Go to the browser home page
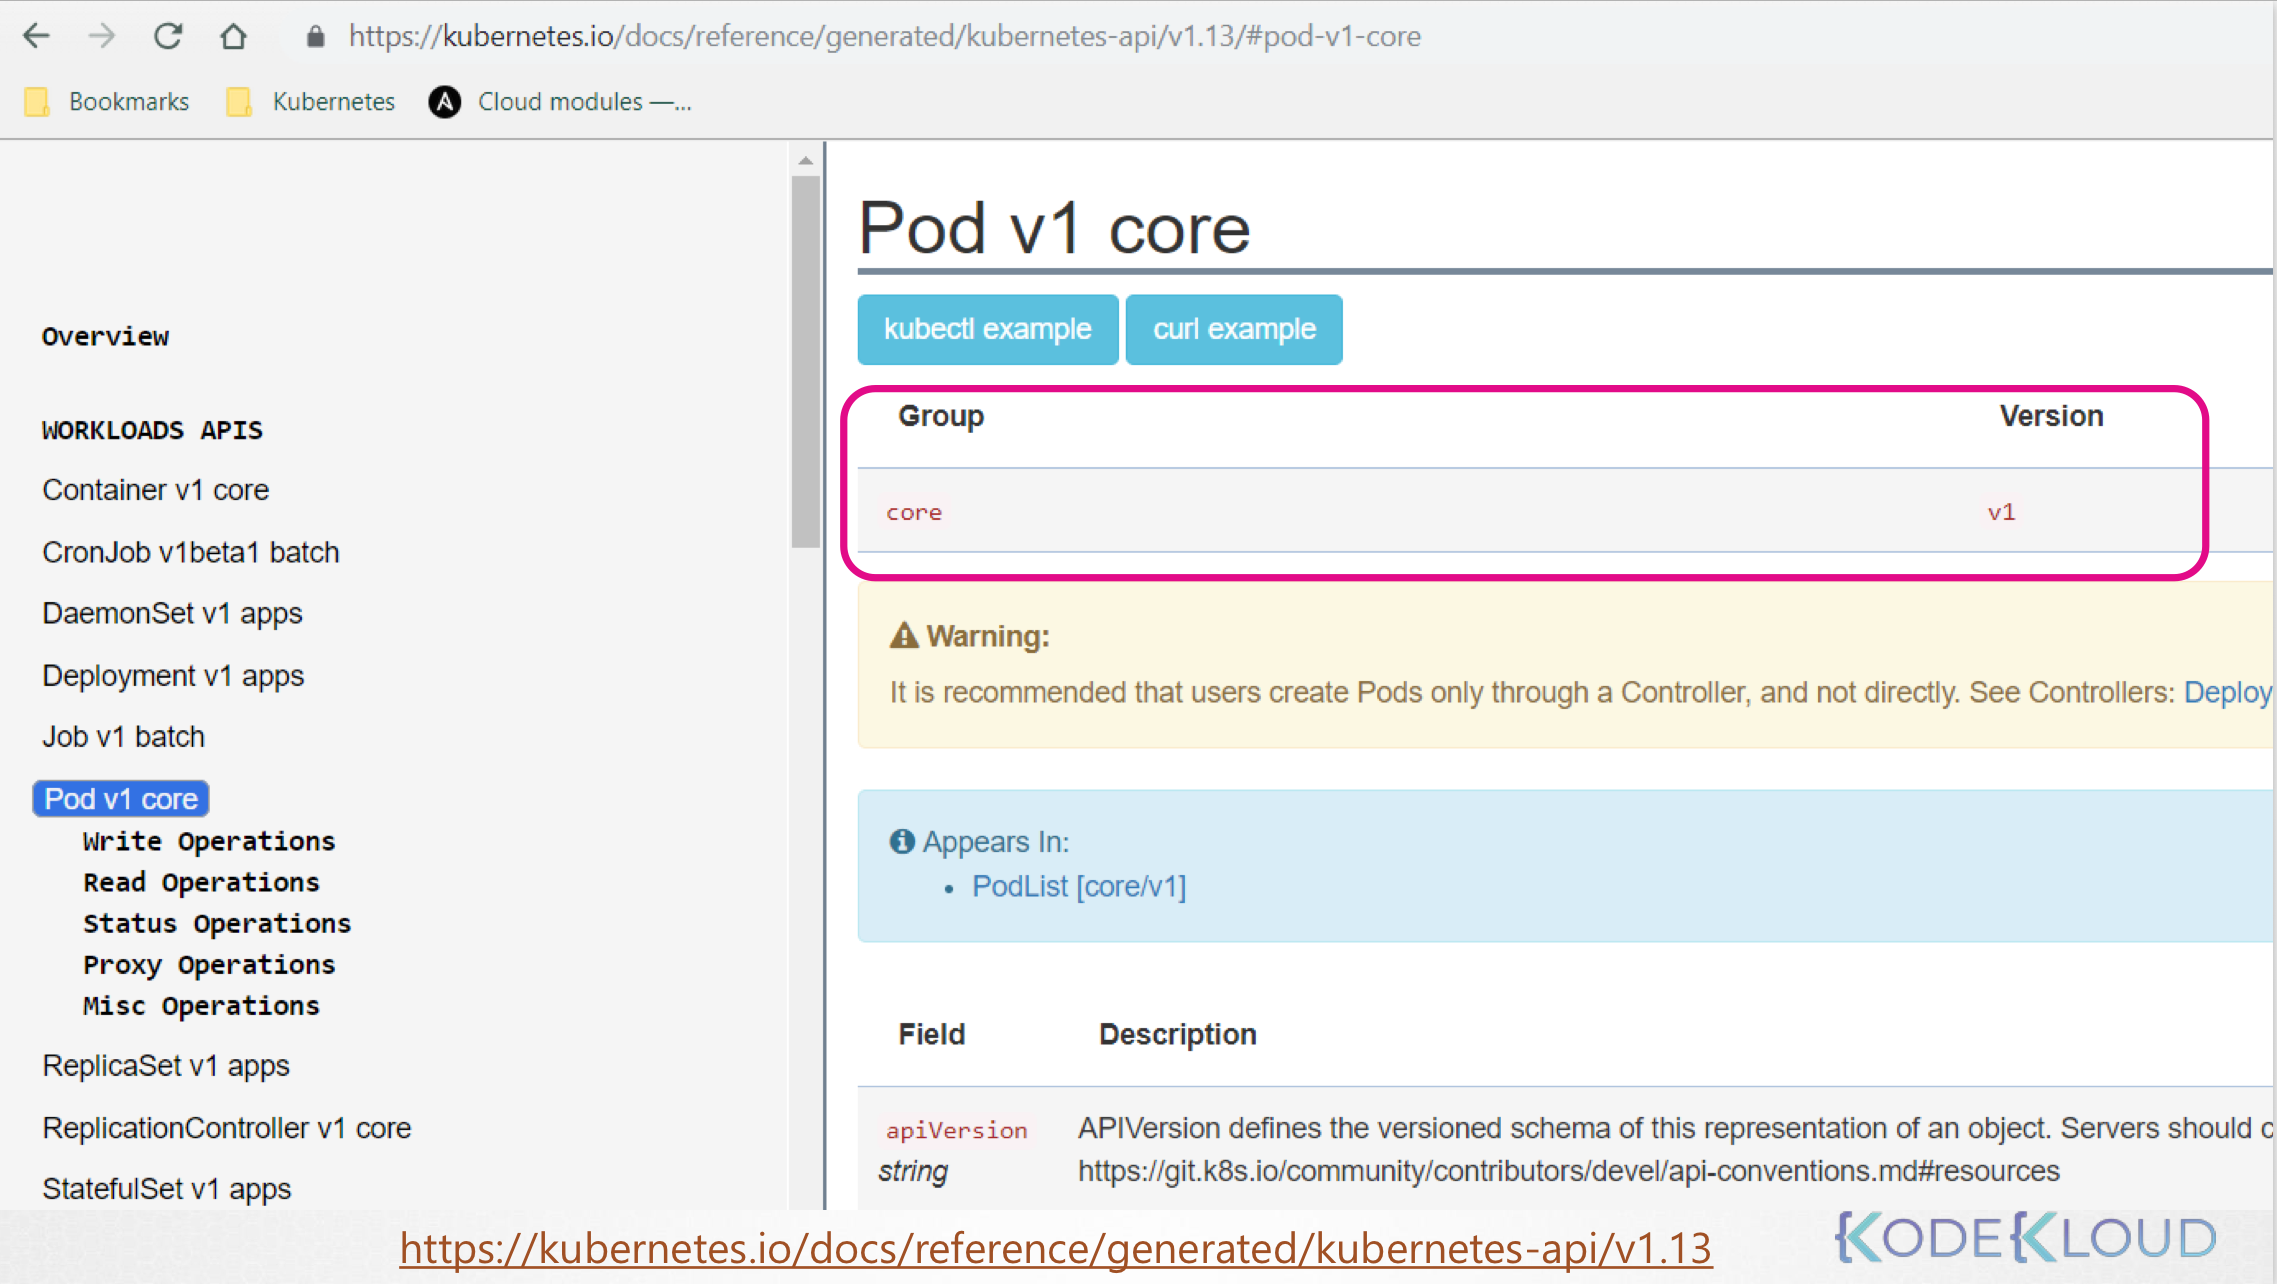This screenshot has height=1284, width=2277. tap(233, 37)
